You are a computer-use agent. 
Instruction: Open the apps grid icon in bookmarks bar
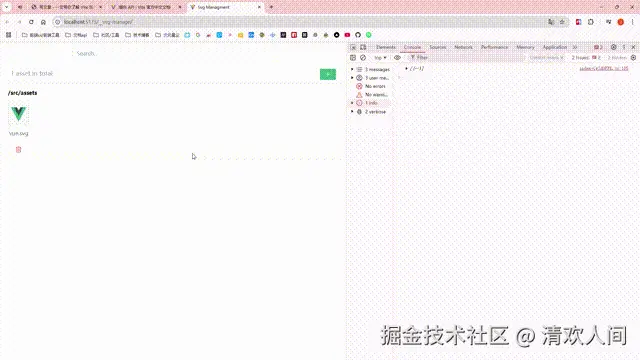[x=9, y=35]
